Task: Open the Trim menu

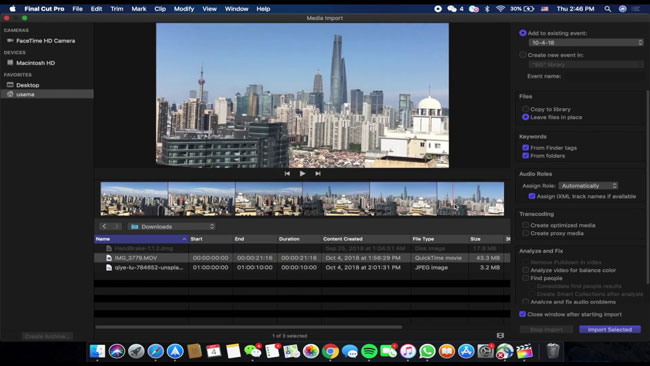Action: pyautogui.click(x=117, y=9)
